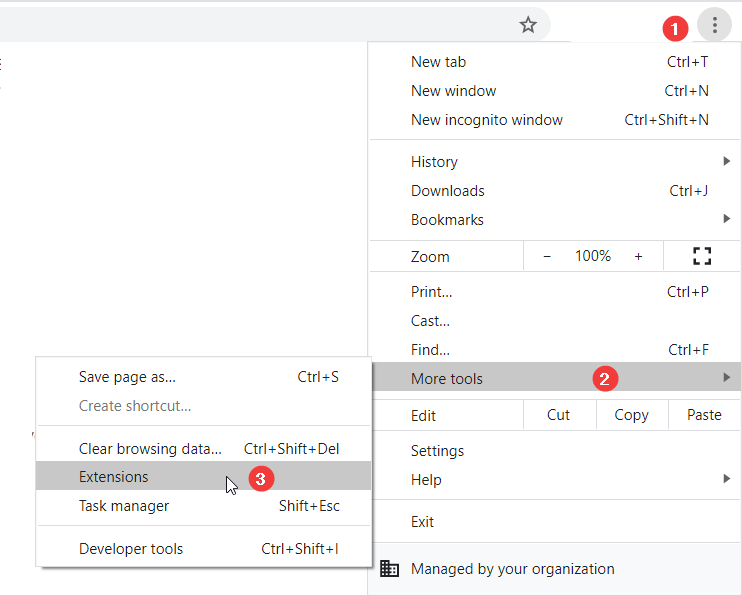Open Extensions from More tools

pos(203,476)
